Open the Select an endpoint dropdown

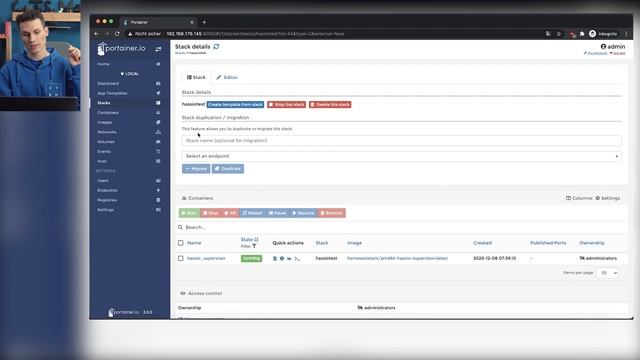pos(402,156)
